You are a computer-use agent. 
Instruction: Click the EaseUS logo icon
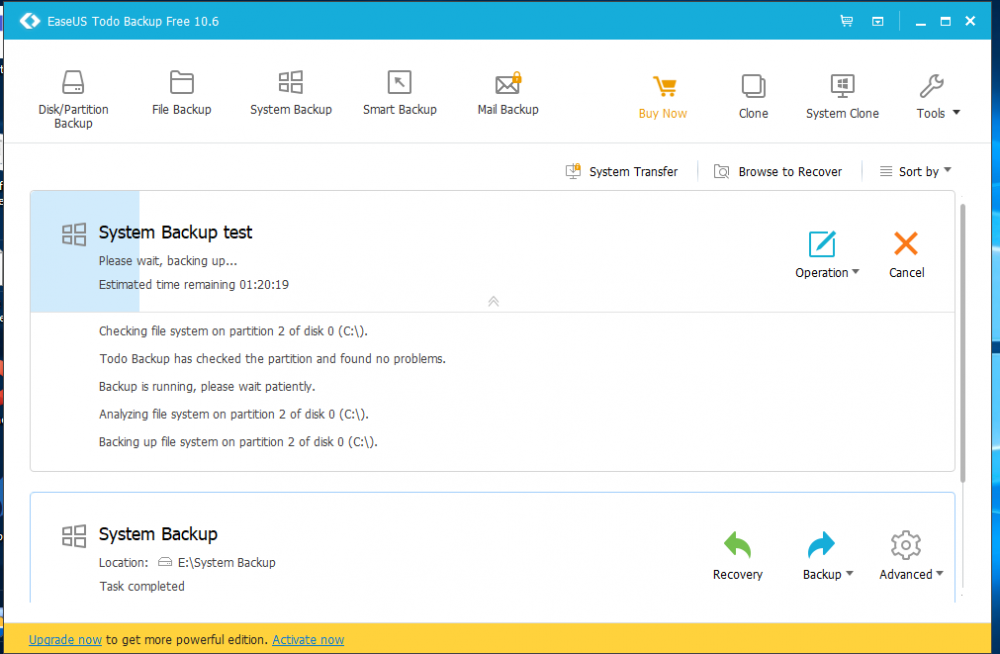click(29, 21)
